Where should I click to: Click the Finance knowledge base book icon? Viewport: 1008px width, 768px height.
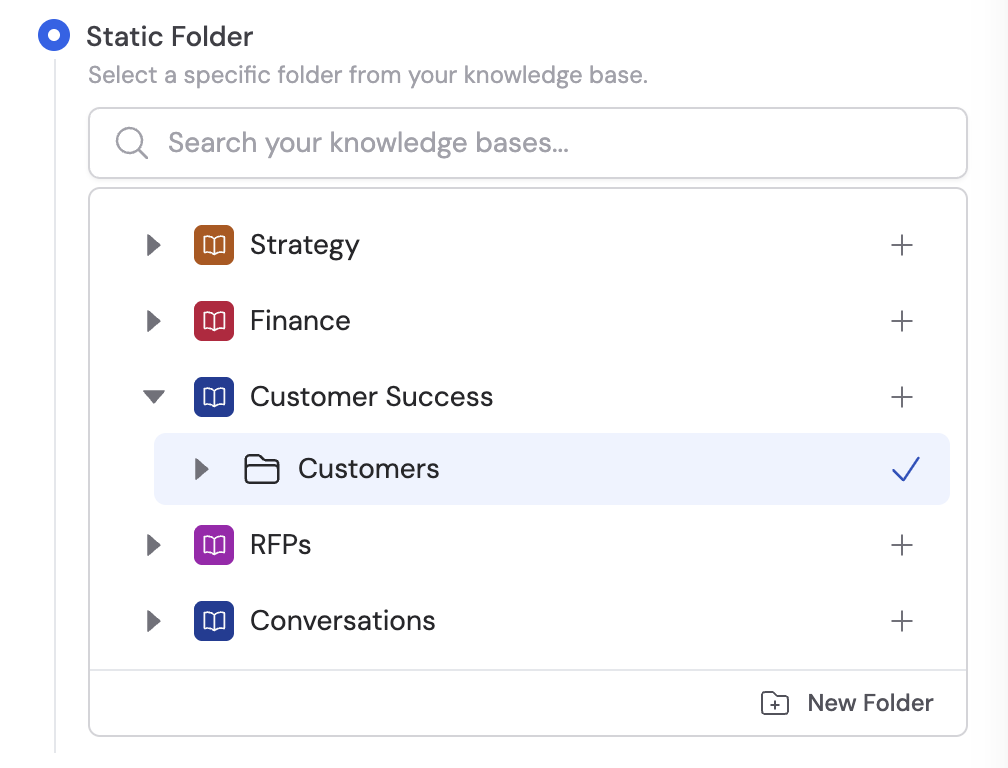point(213,320)
